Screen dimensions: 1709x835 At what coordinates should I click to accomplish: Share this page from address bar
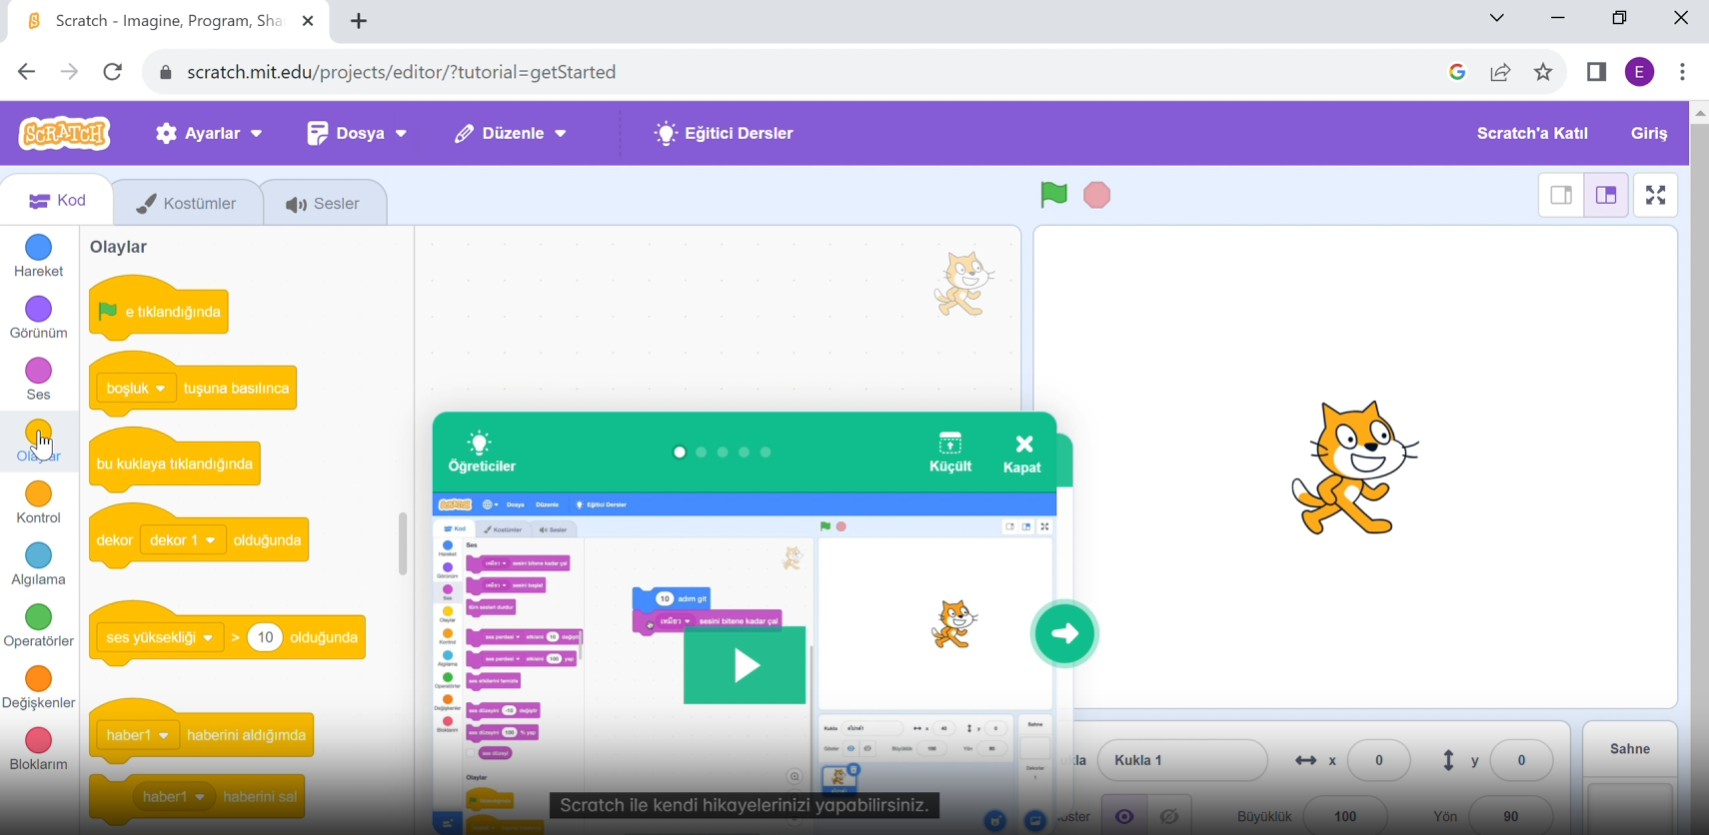1500,72
